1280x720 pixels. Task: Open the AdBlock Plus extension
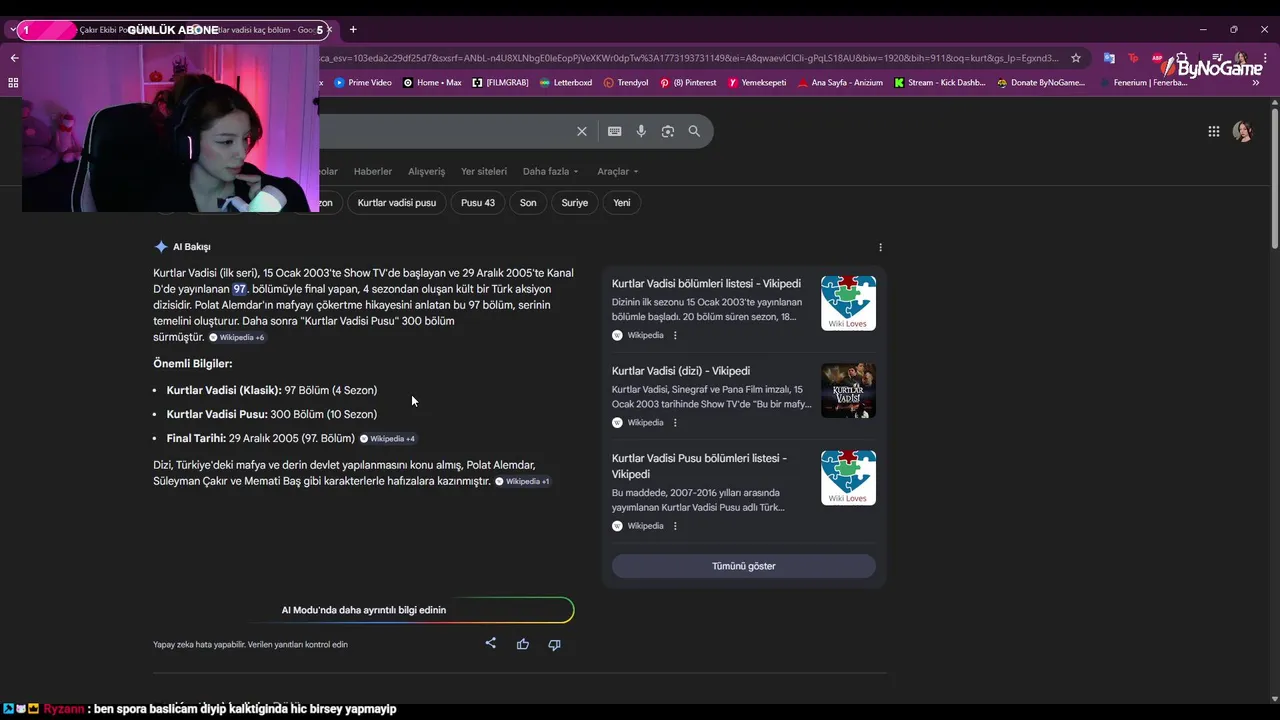tap(1157, 58)
